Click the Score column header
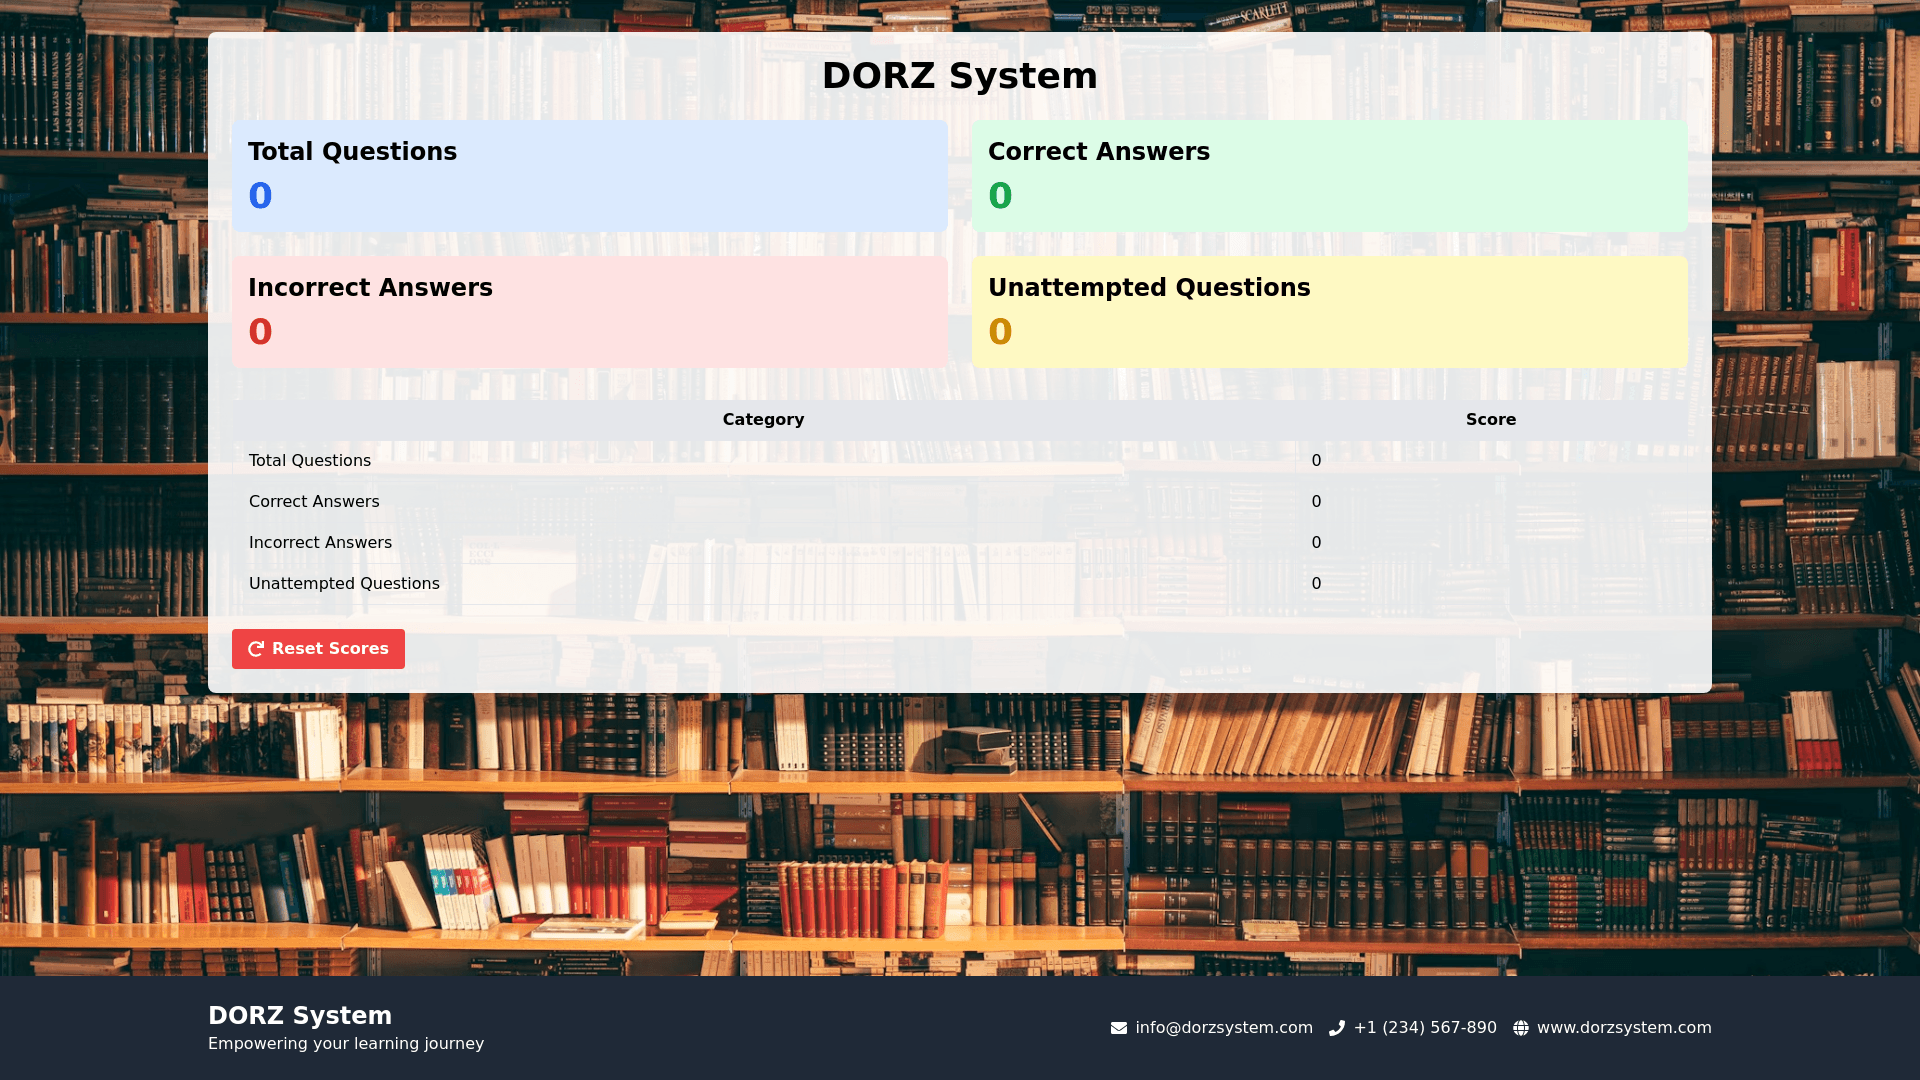Screen dimensions: 1920x1080 [x=1490, y=420]
